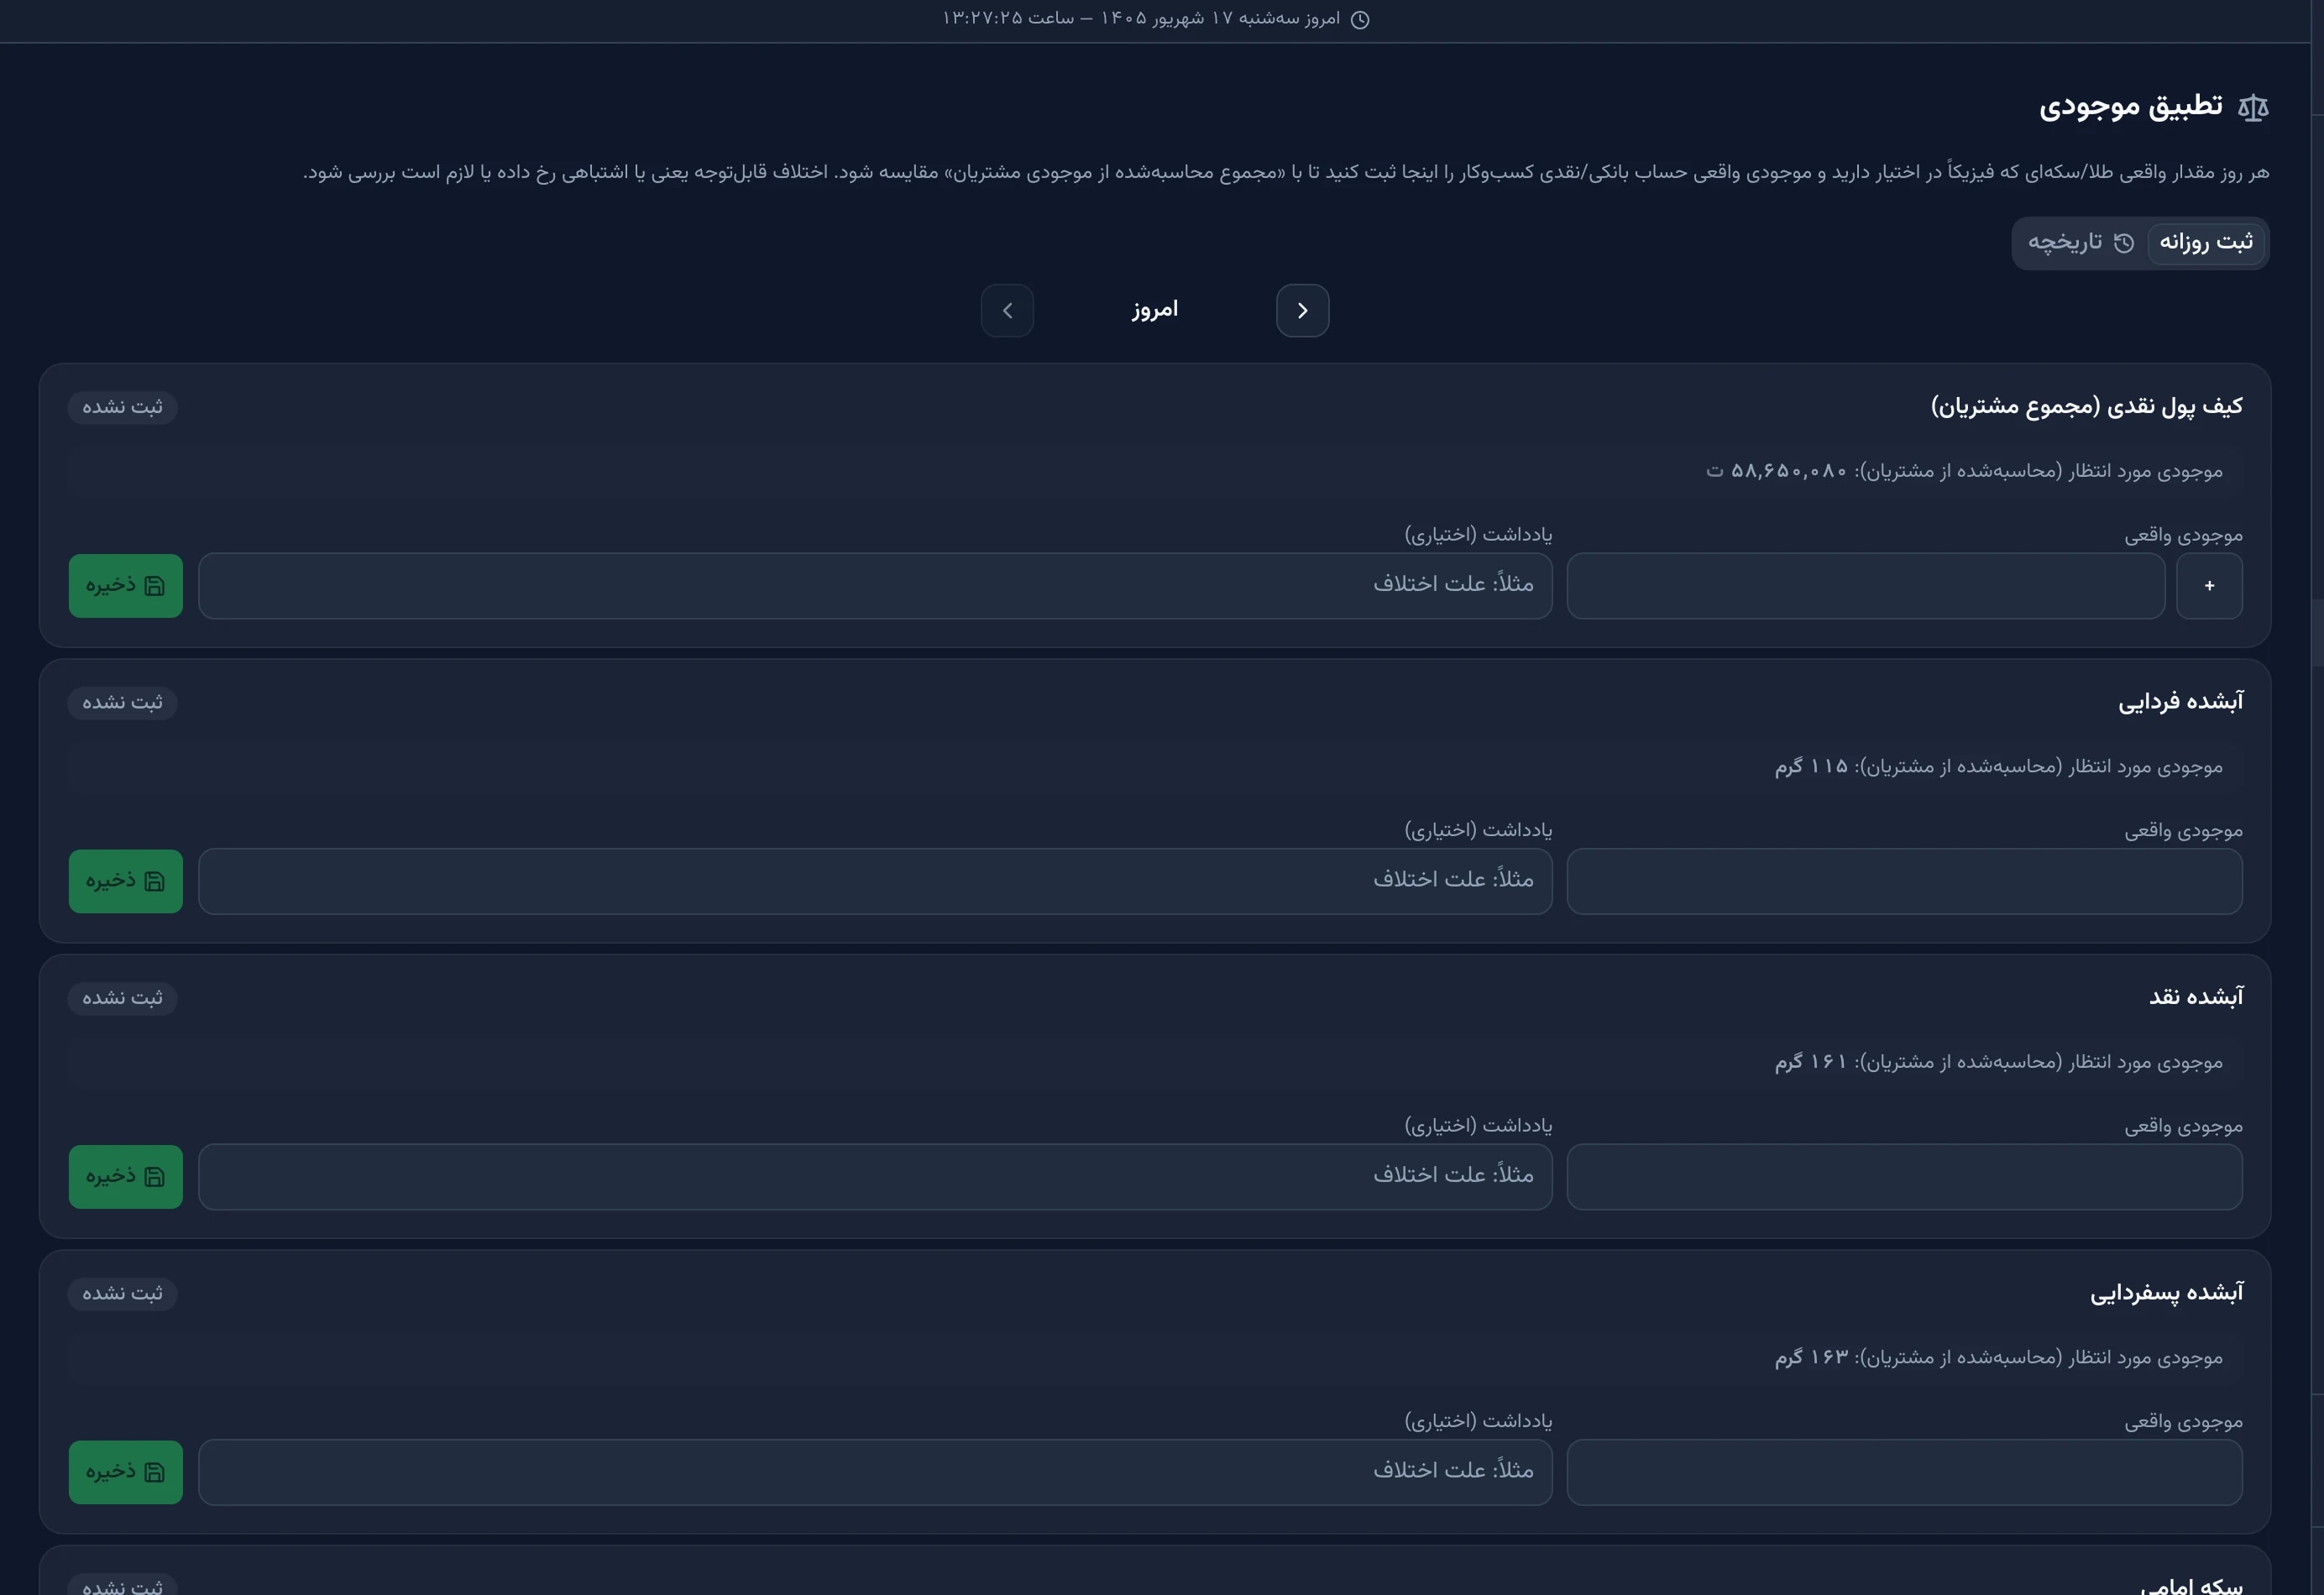Focus the موجودی واقعی field for آبشده نقد

pyautogui.click(x=1904, y=1177)
